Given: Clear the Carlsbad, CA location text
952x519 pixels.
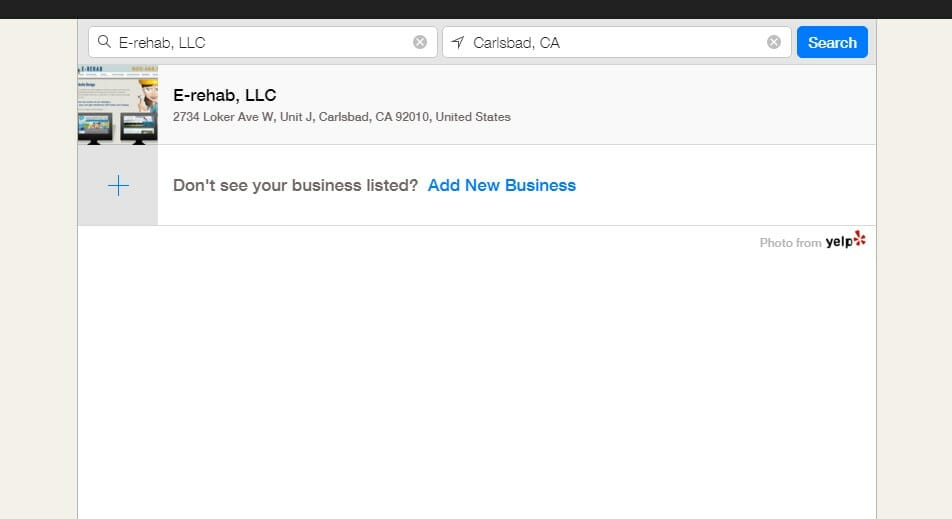Looking at the screenshot, I should [x=774, y=42].
